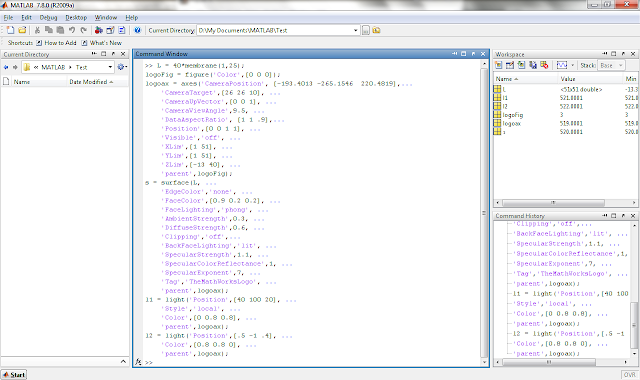Launch Simulink from the toolbar icon
Image resolution: width=640 pixels, height=380 pixels.
[x=98, y=30]
